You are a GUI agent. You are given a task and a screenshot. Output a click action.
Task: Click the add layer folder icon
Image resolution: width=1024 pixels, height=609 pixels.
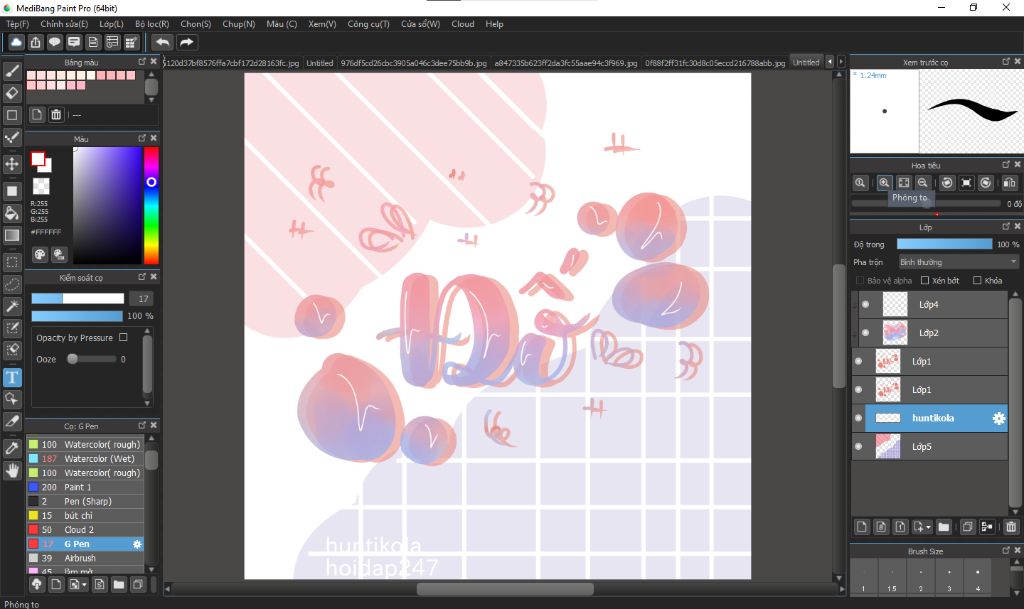pos(944,527)
